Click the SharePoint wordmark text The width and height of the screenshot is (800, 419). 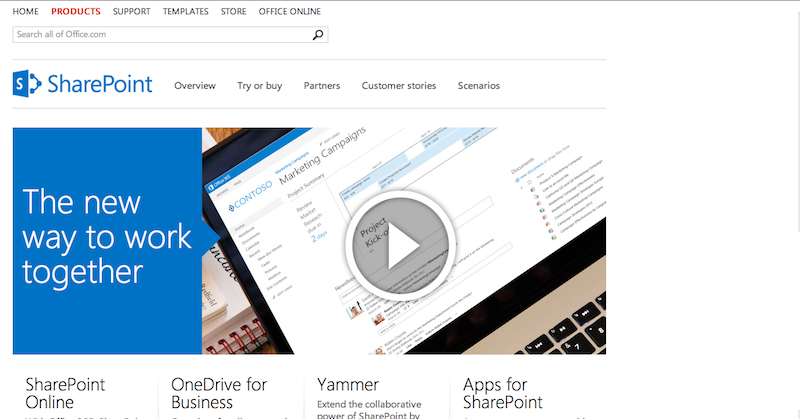coord(100,84)
